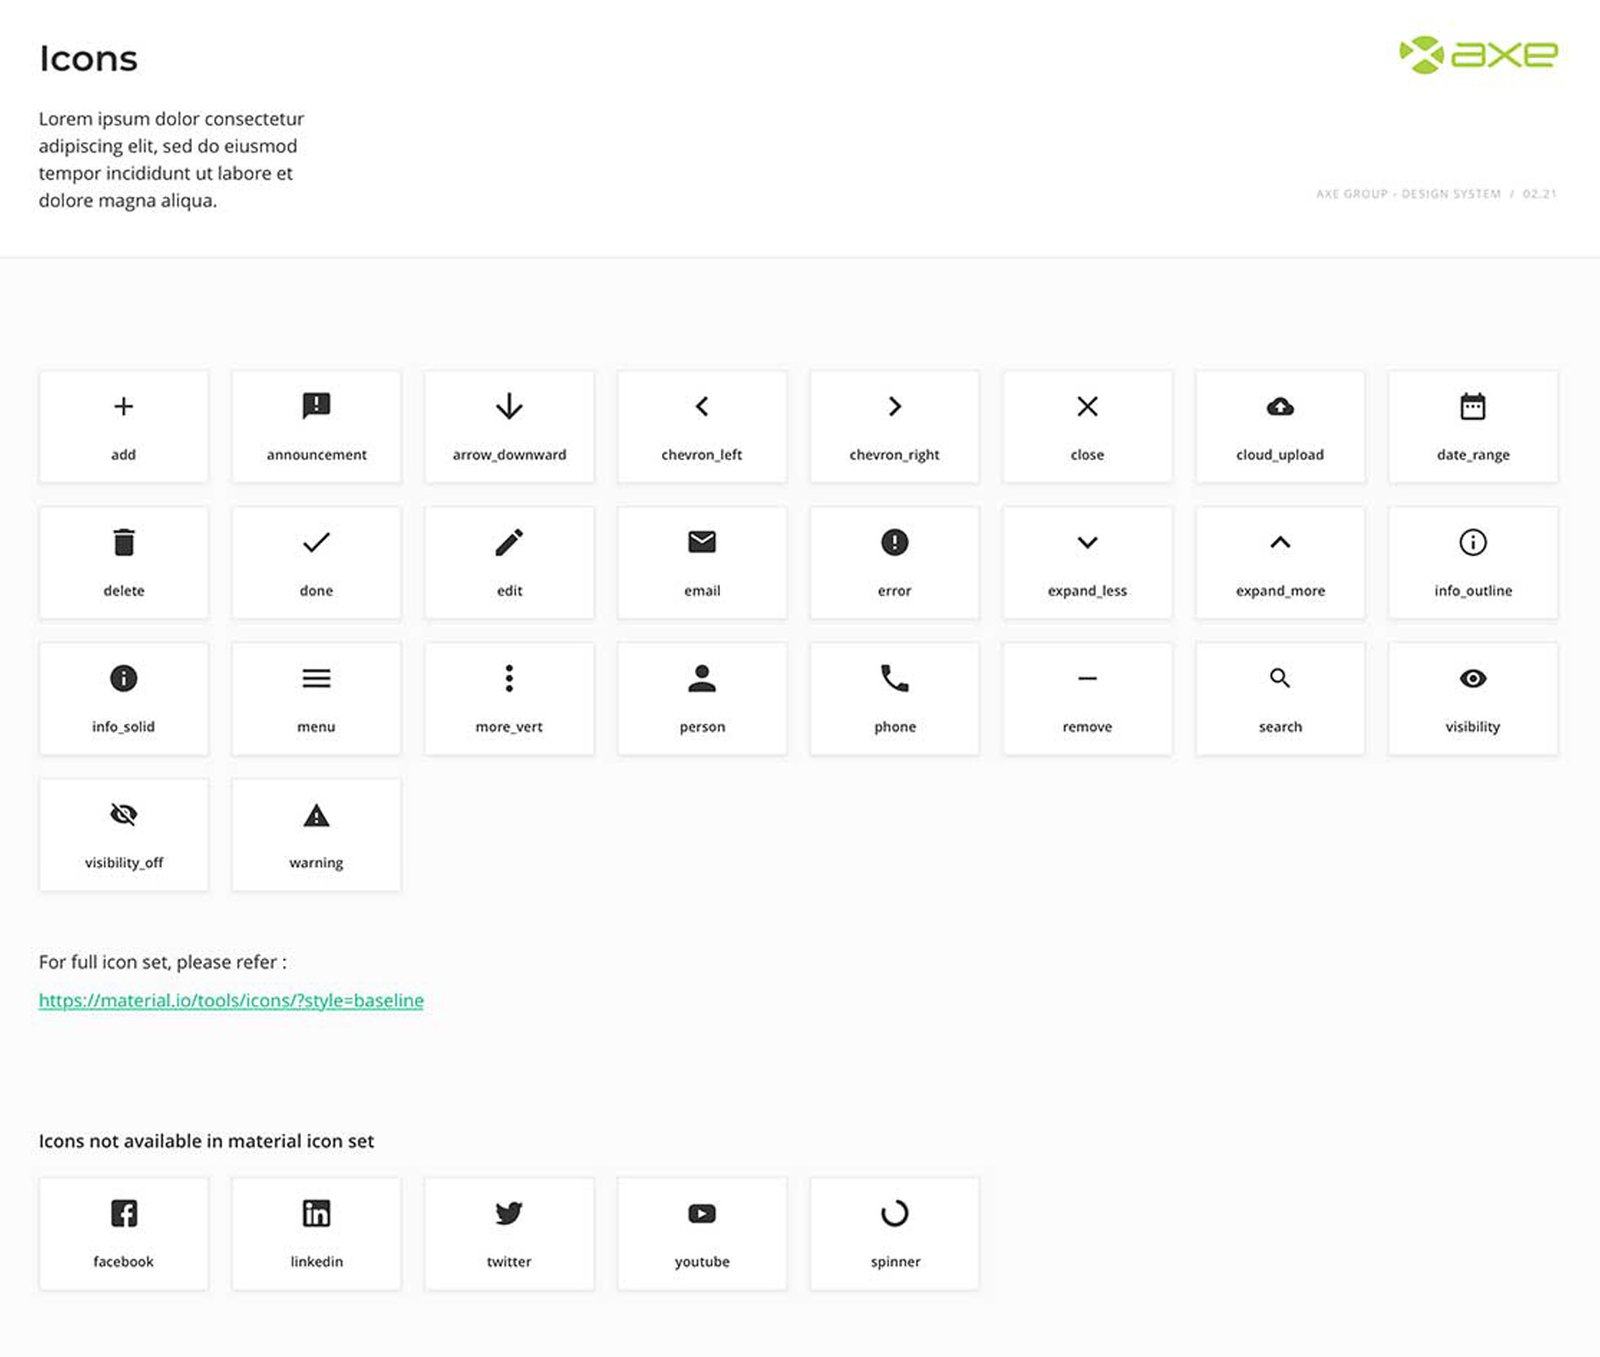This screenshot has height=1357, width=1600.
Task: Select the announcement icon card
Action: click(x=316, y=427)
